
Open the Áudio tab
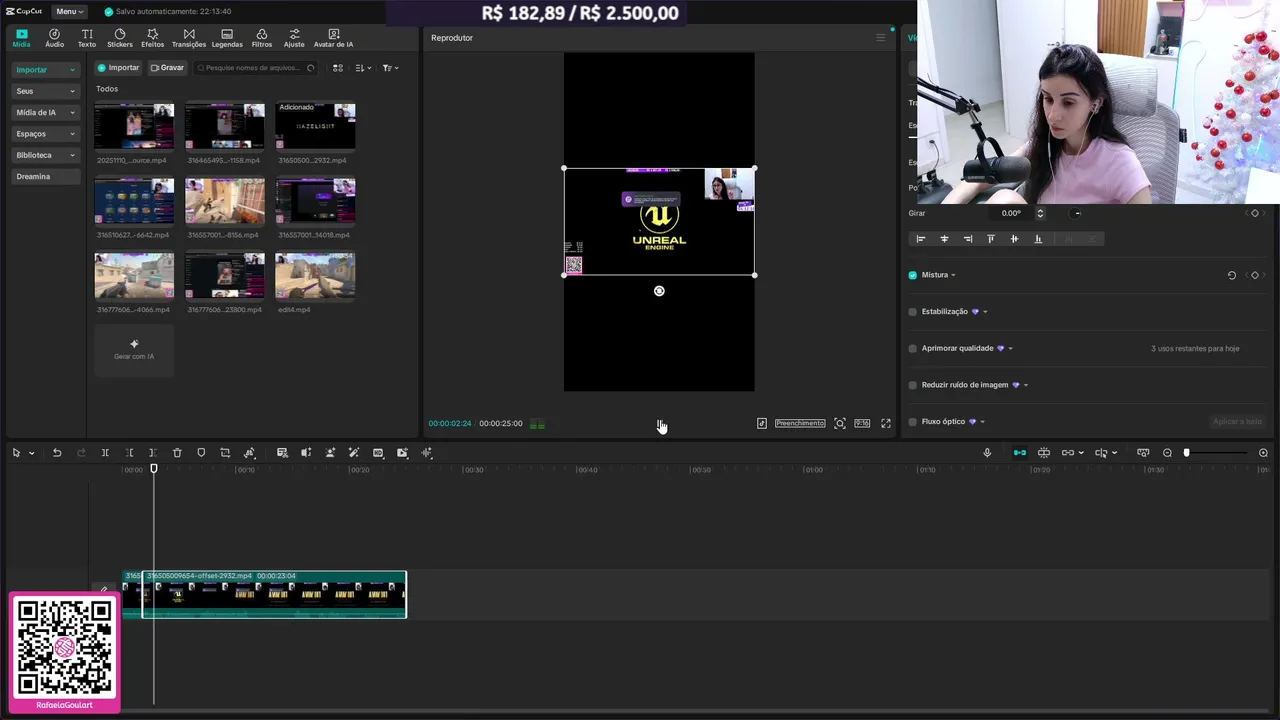(54, 38)
